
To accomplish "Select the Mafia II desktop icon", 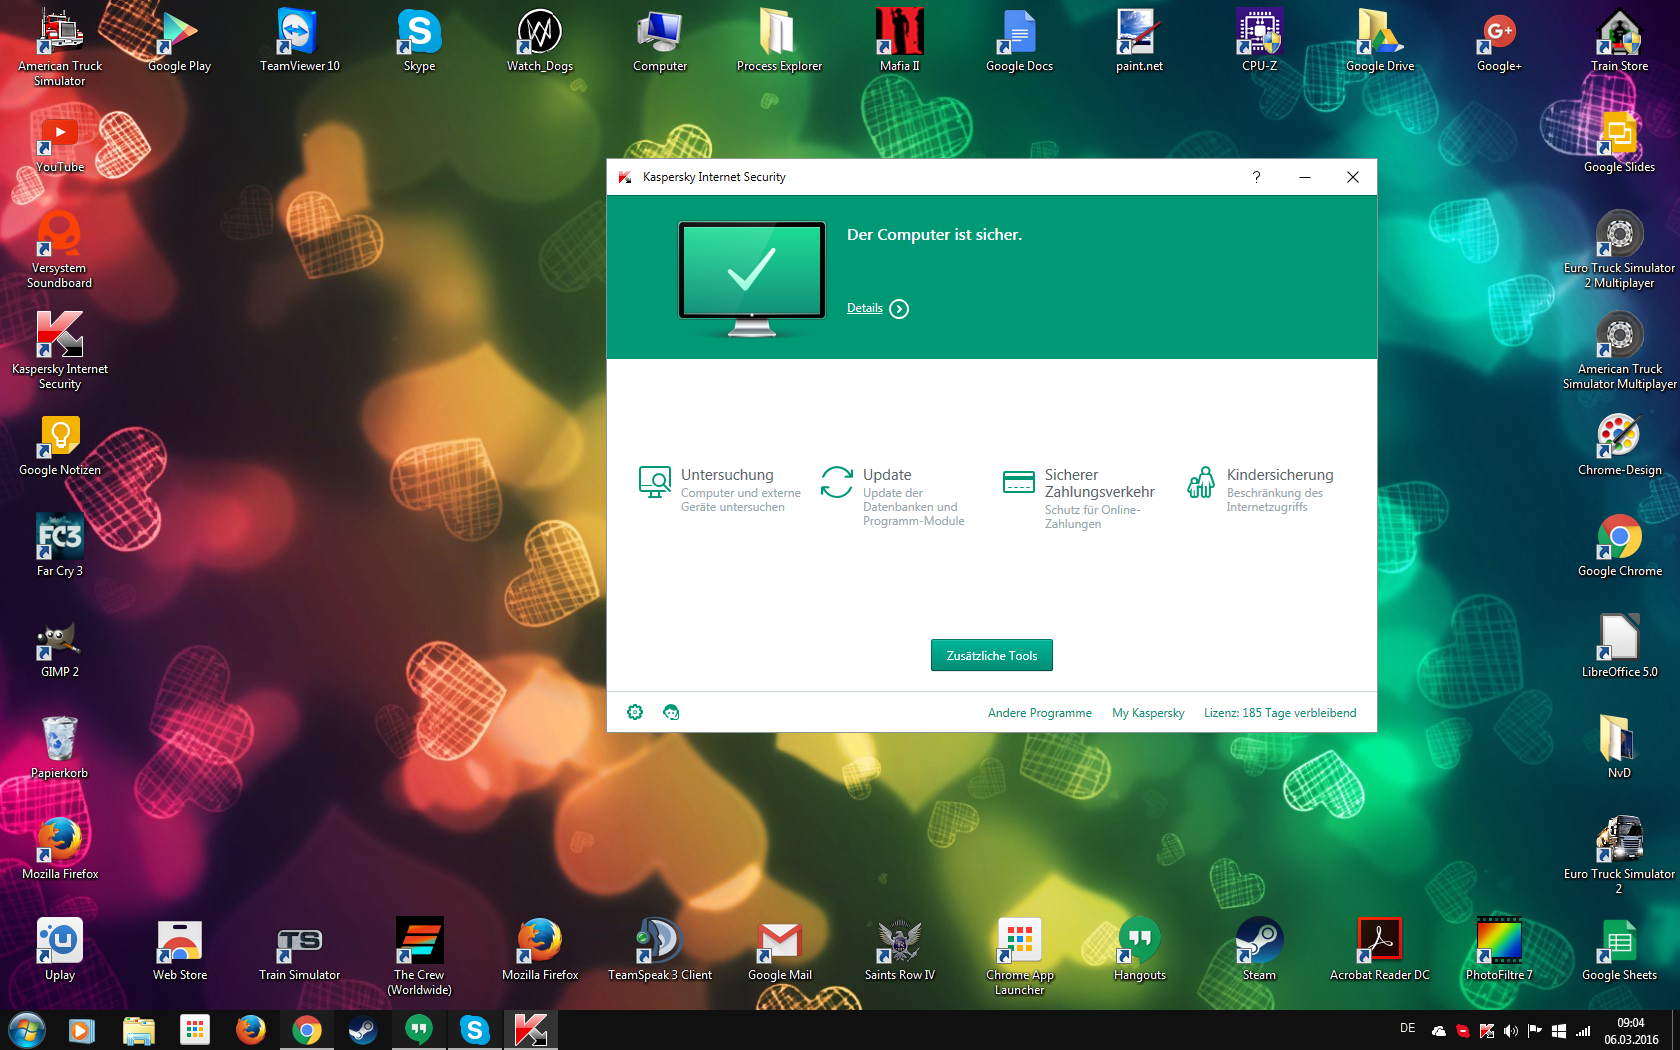I will pos(900,40).
